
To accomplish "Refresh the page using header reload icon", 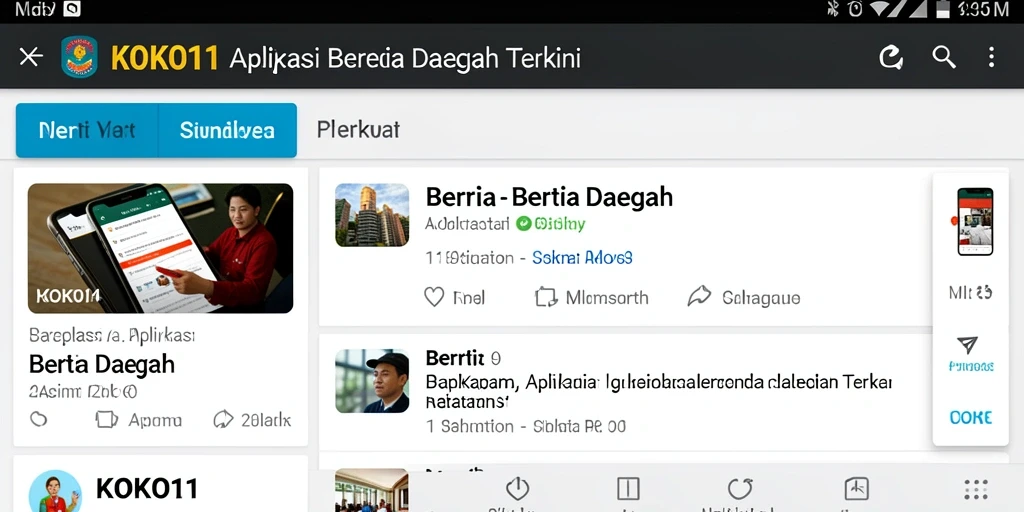I will click(x=891, y=57).
